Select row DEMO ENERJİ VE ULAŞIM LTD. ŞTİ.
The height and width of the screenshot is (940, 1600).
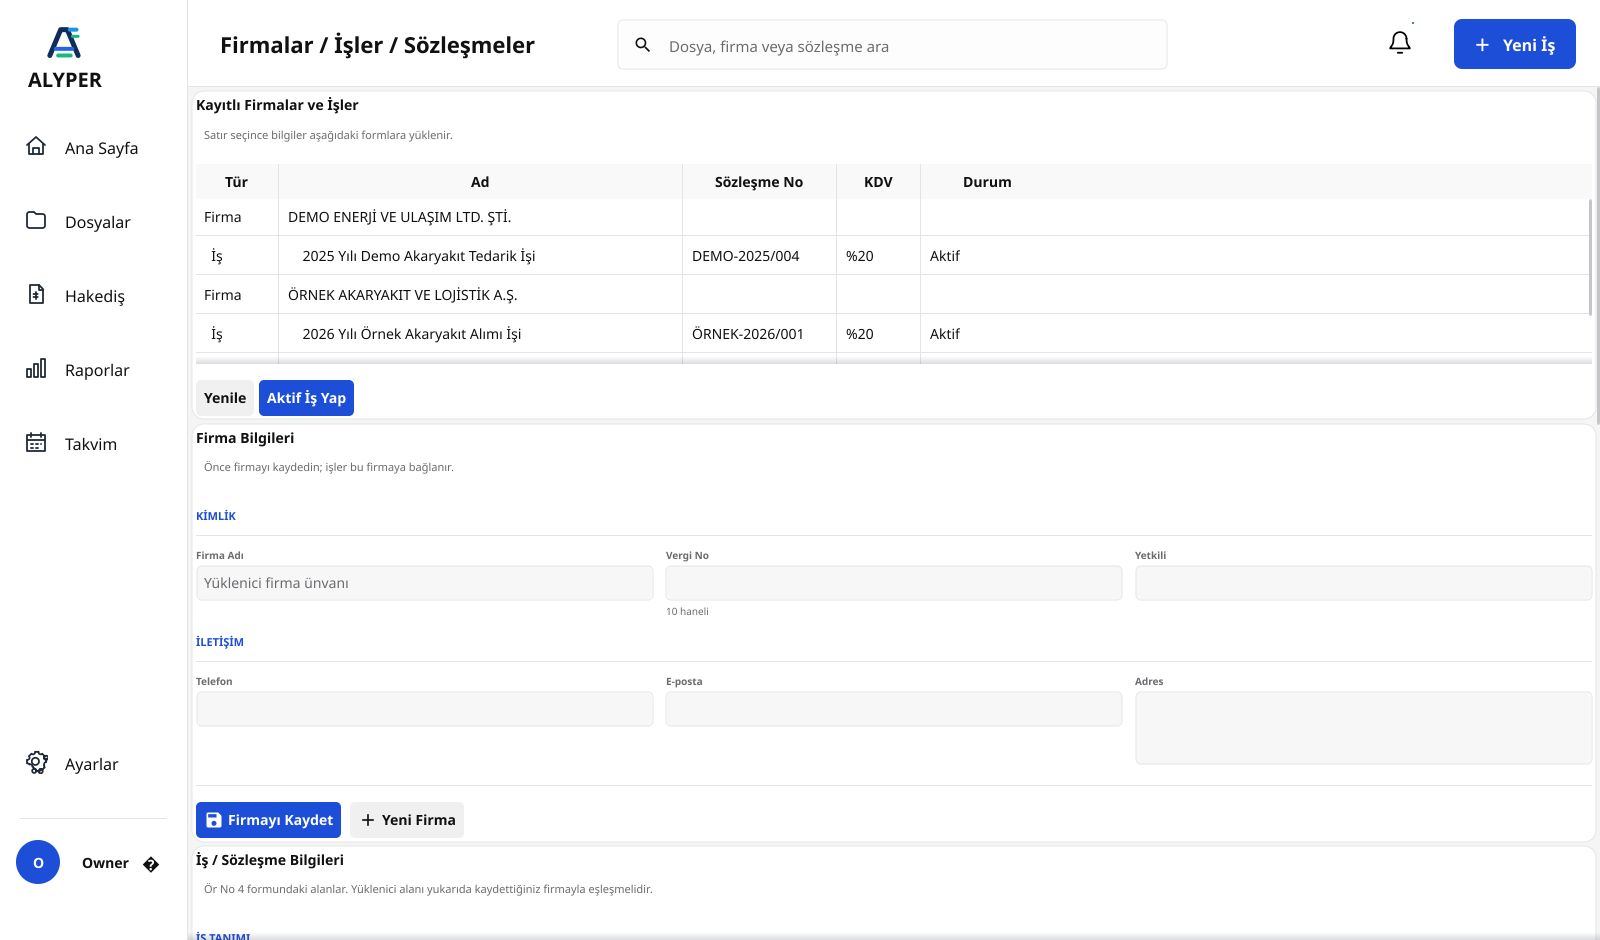point(892,217)
